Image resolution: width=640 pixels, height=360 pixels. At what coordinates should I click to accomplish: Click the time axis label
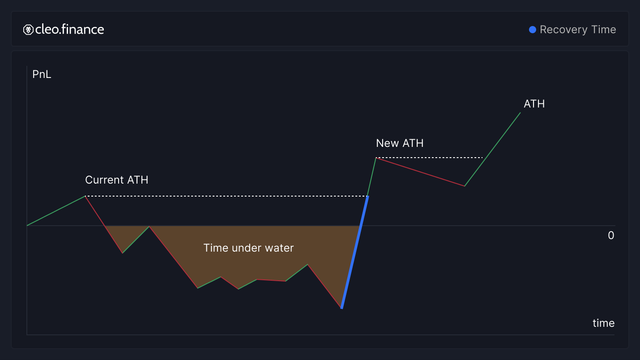[603, 323]
